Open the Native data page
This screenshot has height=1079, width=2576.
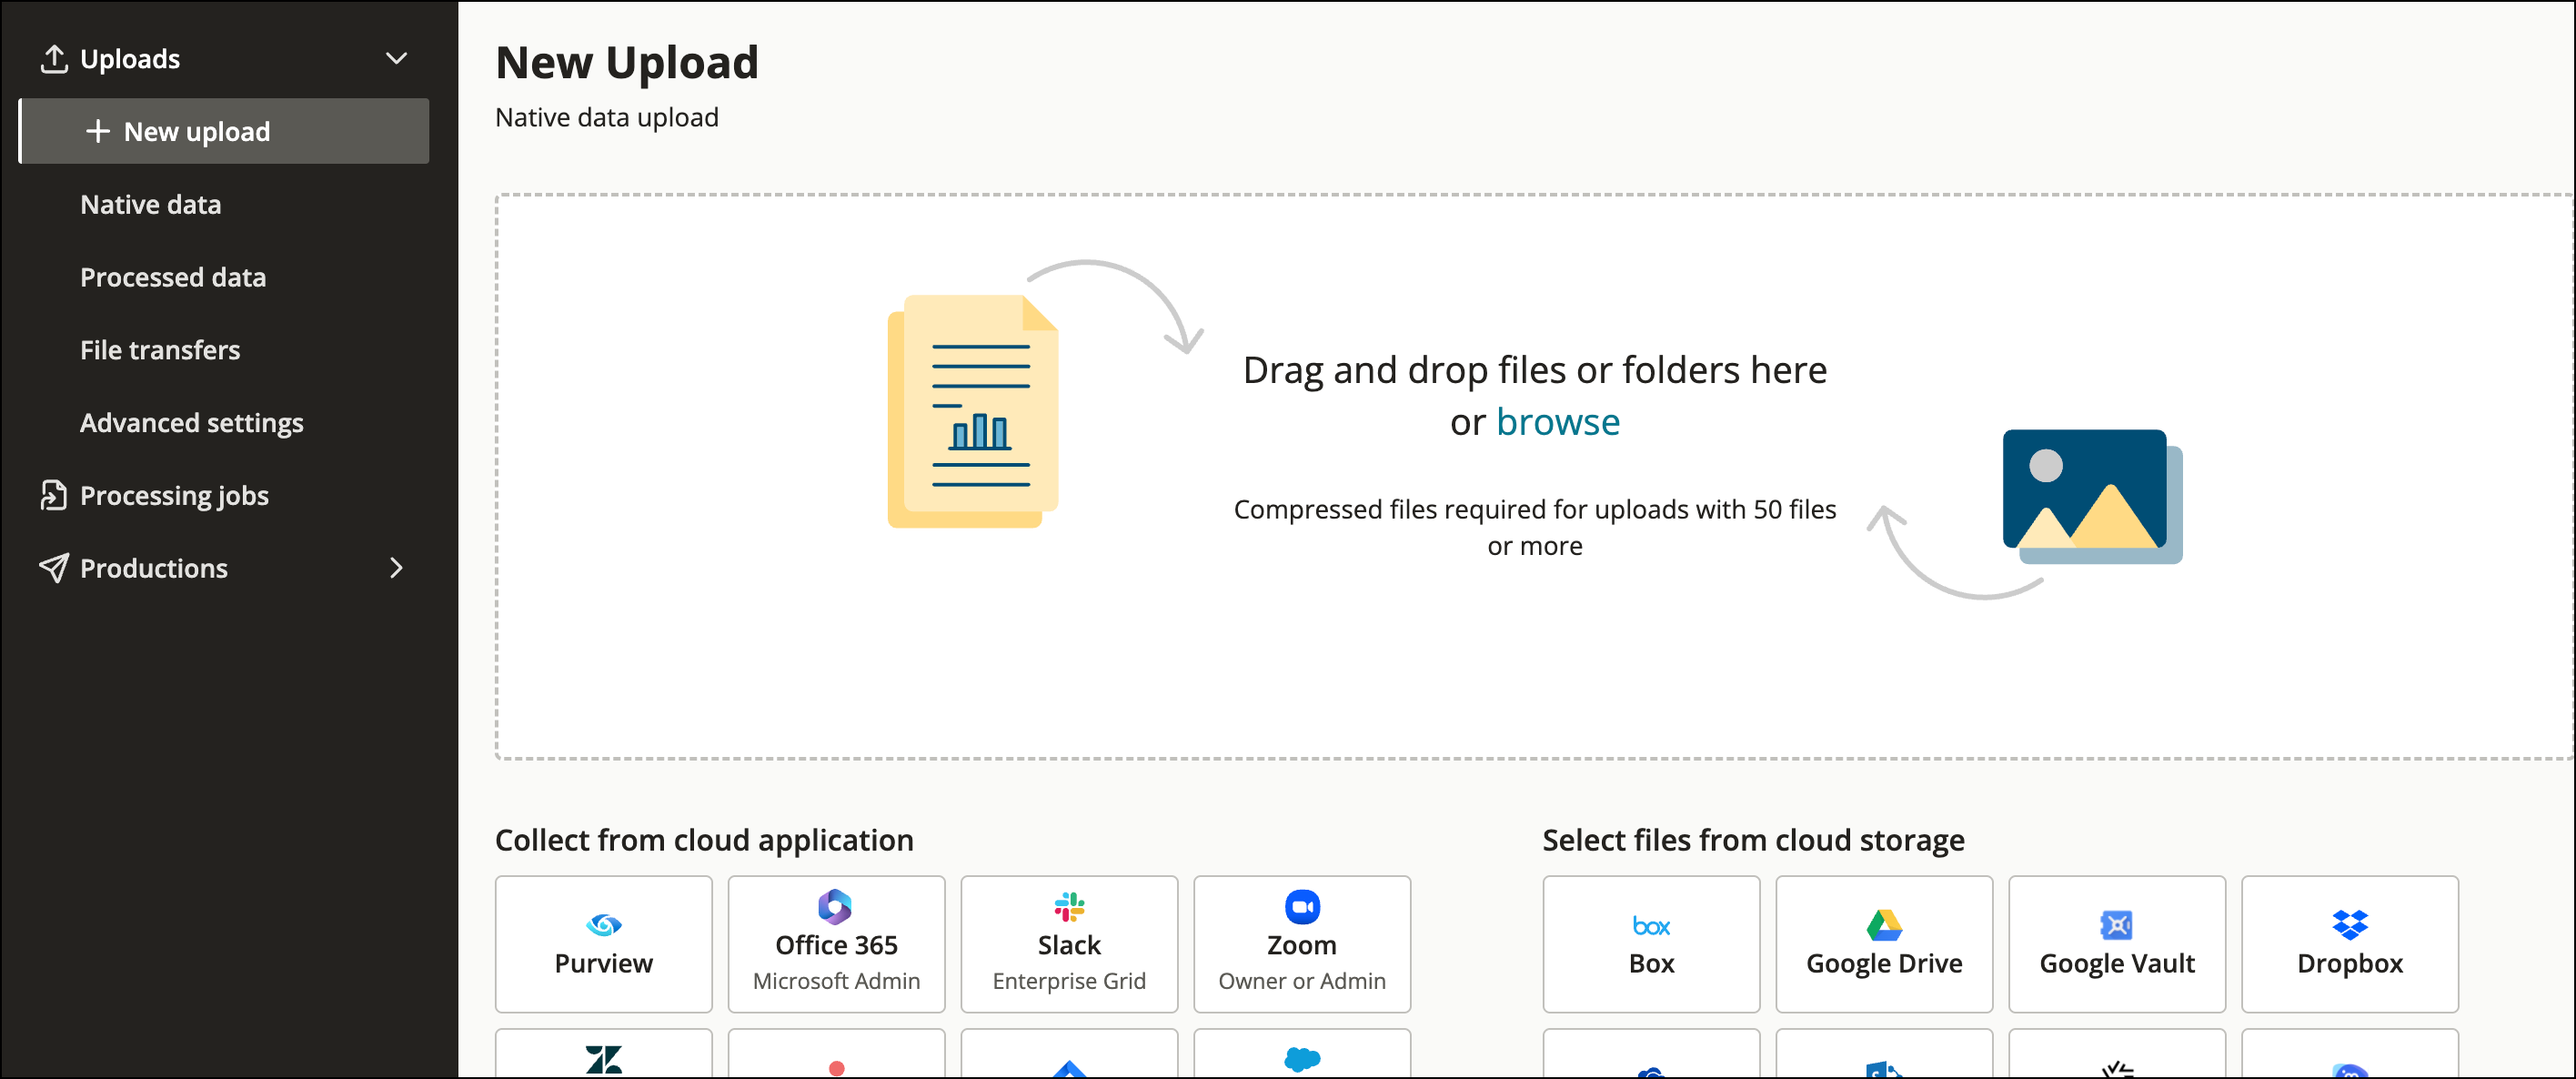coord(151,204)
